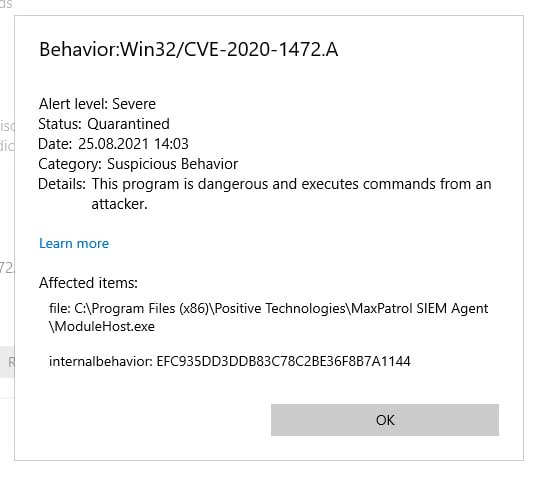The width and height of the screenshot is (535, 481).
Task: Click the OK button
Action: pyautogui.click(x=385, y=420)
